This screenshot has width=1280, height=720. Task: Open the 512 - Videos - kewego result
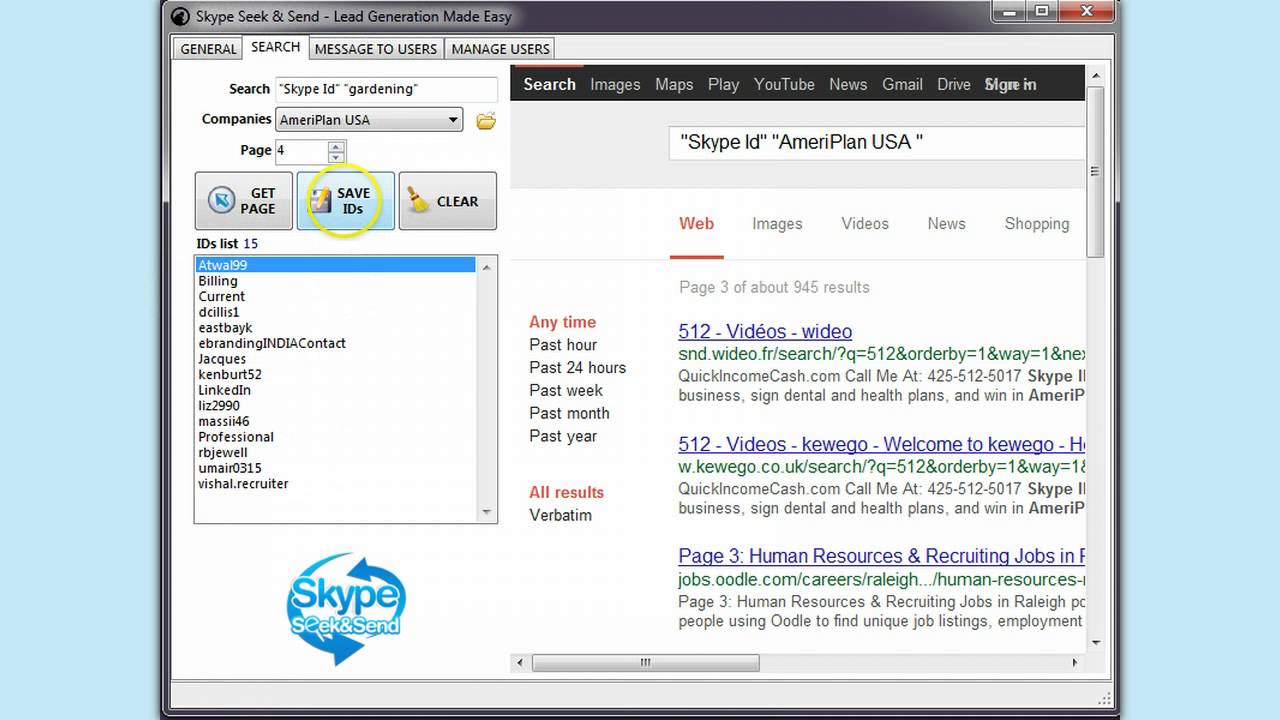click(881, 444)
